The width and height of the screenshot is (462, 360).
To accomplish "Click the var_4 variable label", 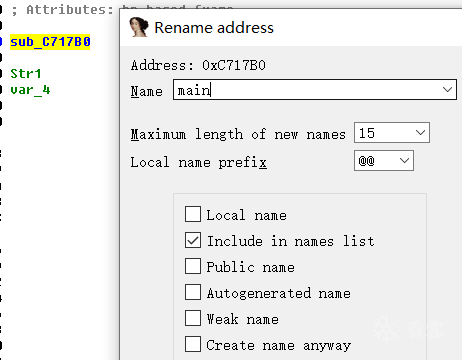I will [30, 90].
